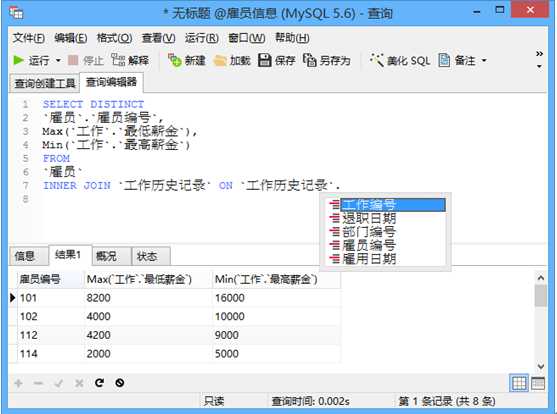Select cell 102 in results grid

50,316
